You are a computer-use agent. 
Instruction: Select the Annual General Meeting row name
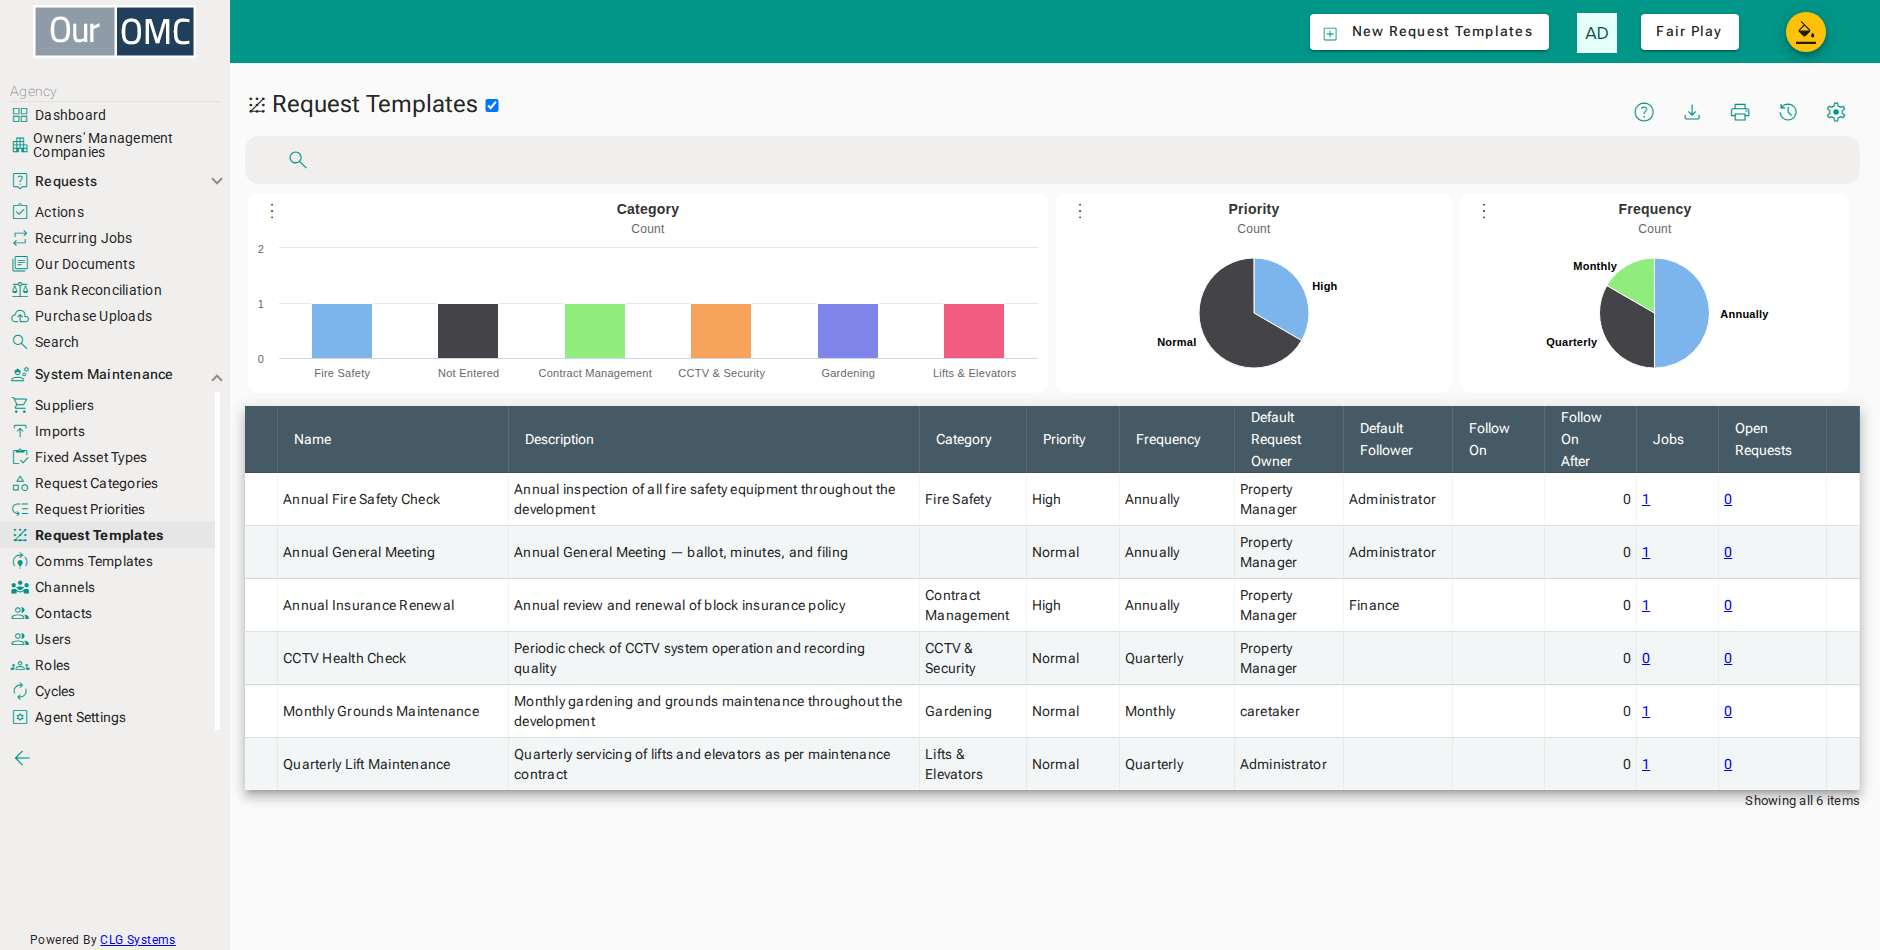coord(359,552)
